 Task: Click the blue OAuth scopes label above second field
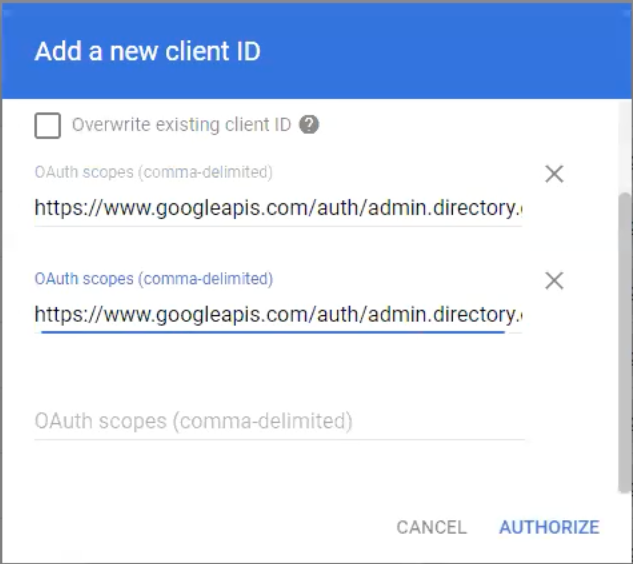click(153, 279)
